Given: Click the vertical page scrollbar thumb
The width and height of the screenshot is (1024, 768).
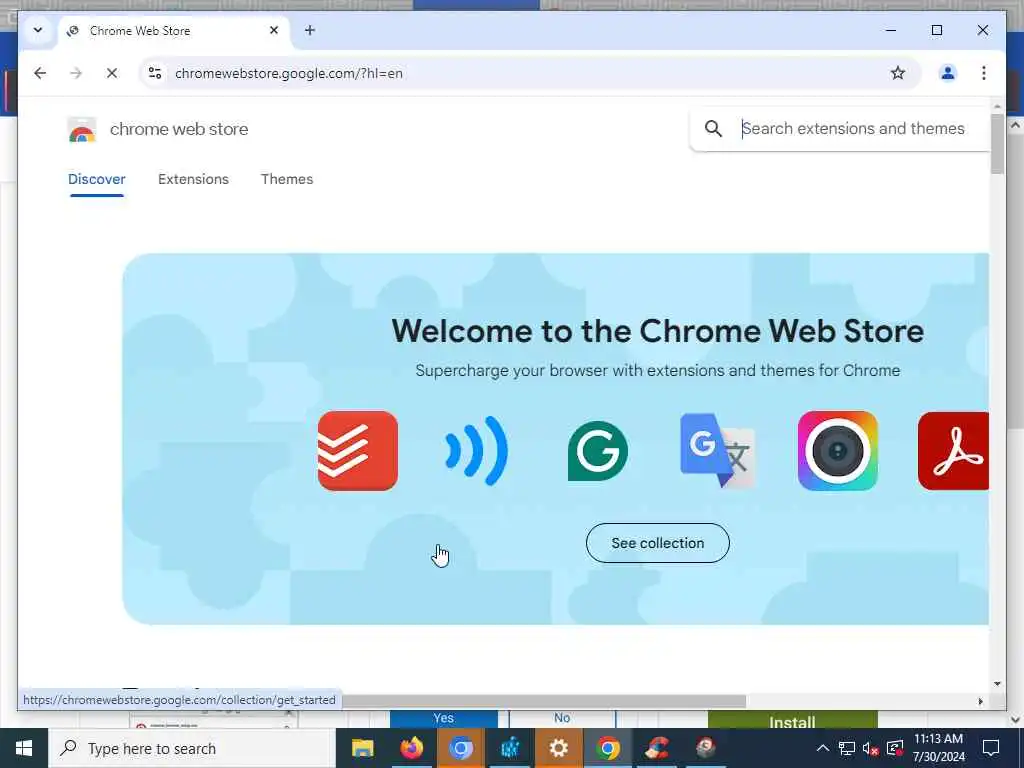Looking at the screenshot, I should coord(997,144).
